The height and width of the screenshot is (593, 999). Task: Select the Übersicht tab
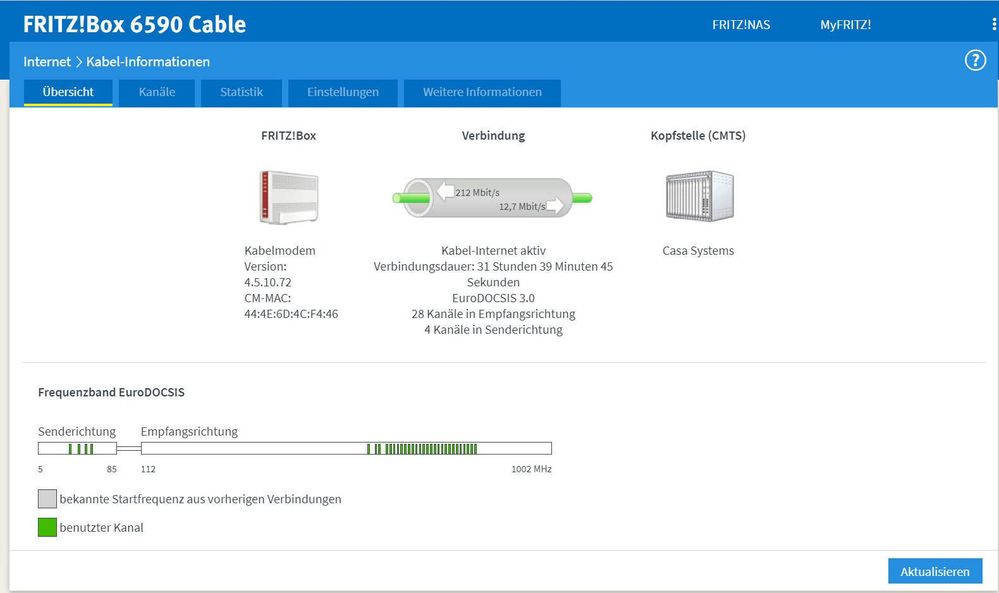(x=68, y=92)
